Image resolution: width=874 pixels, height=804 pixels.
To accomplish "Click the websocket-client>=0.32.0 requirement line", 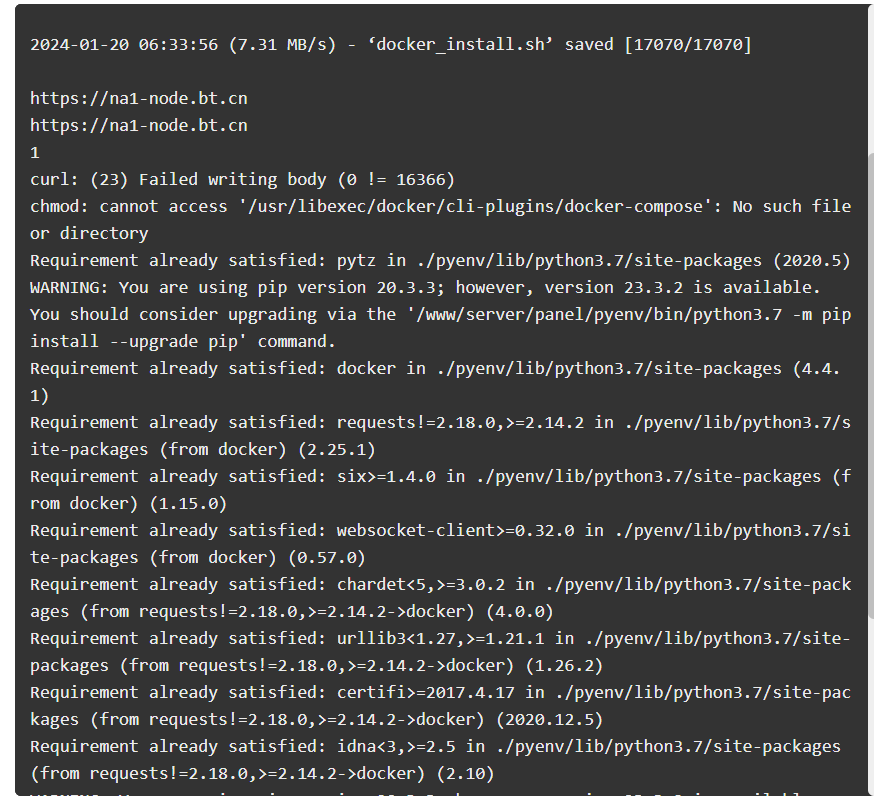I will [440, 544].
